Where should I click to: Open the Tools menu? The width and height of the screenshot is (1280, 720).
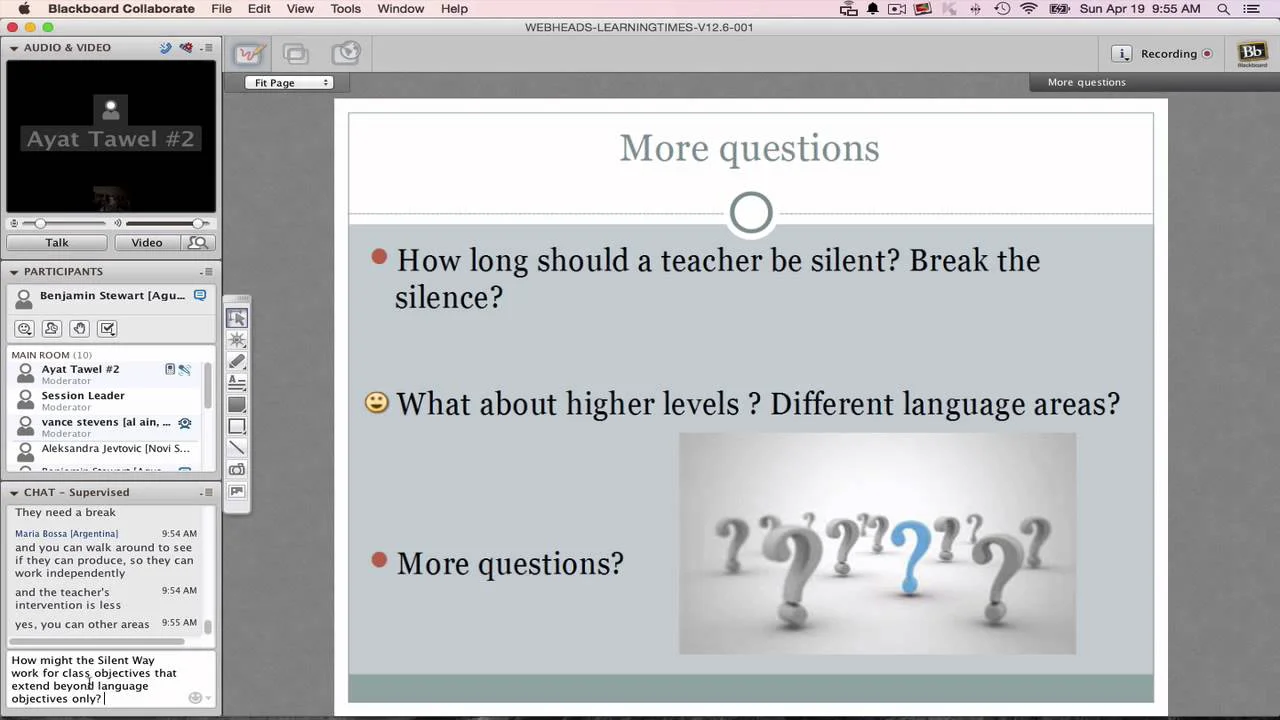point(345,9)
